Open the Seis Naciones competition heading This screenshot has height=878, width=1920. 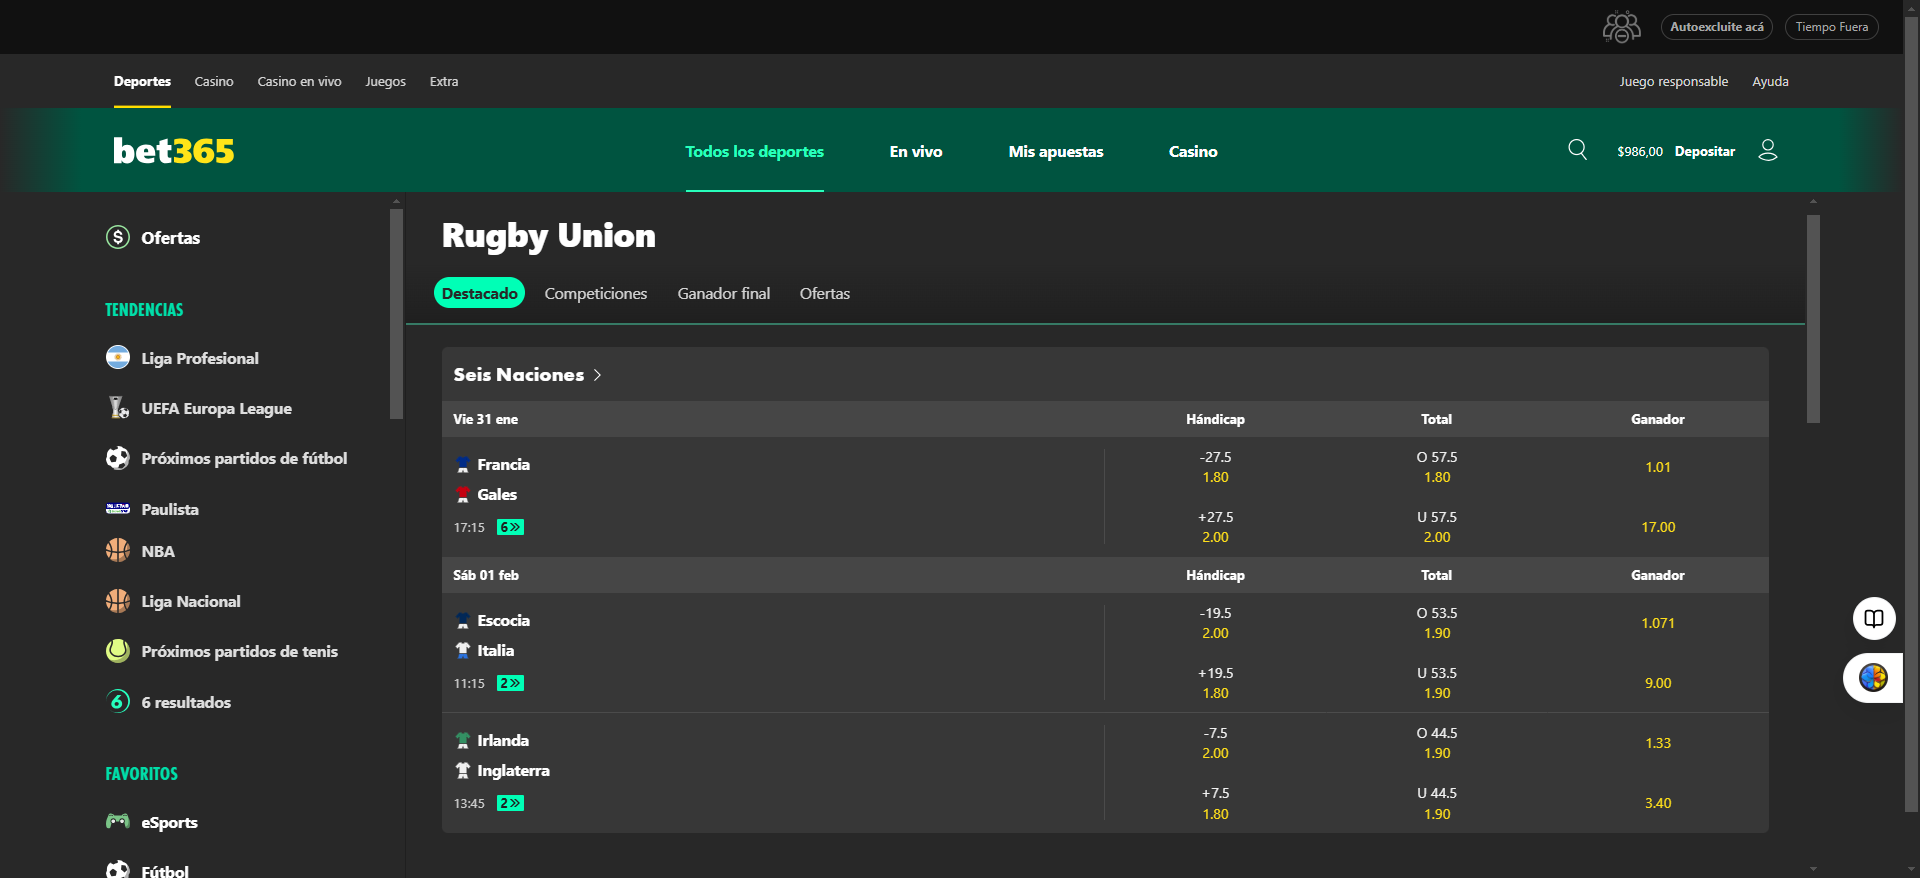click(518, 374)
